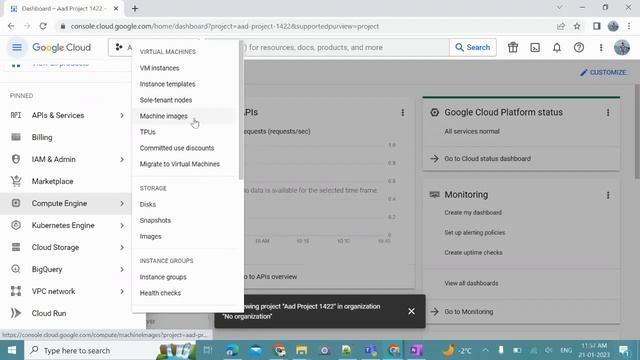Activate Cloud Shell terminal icon

click(x=535, y=47)
